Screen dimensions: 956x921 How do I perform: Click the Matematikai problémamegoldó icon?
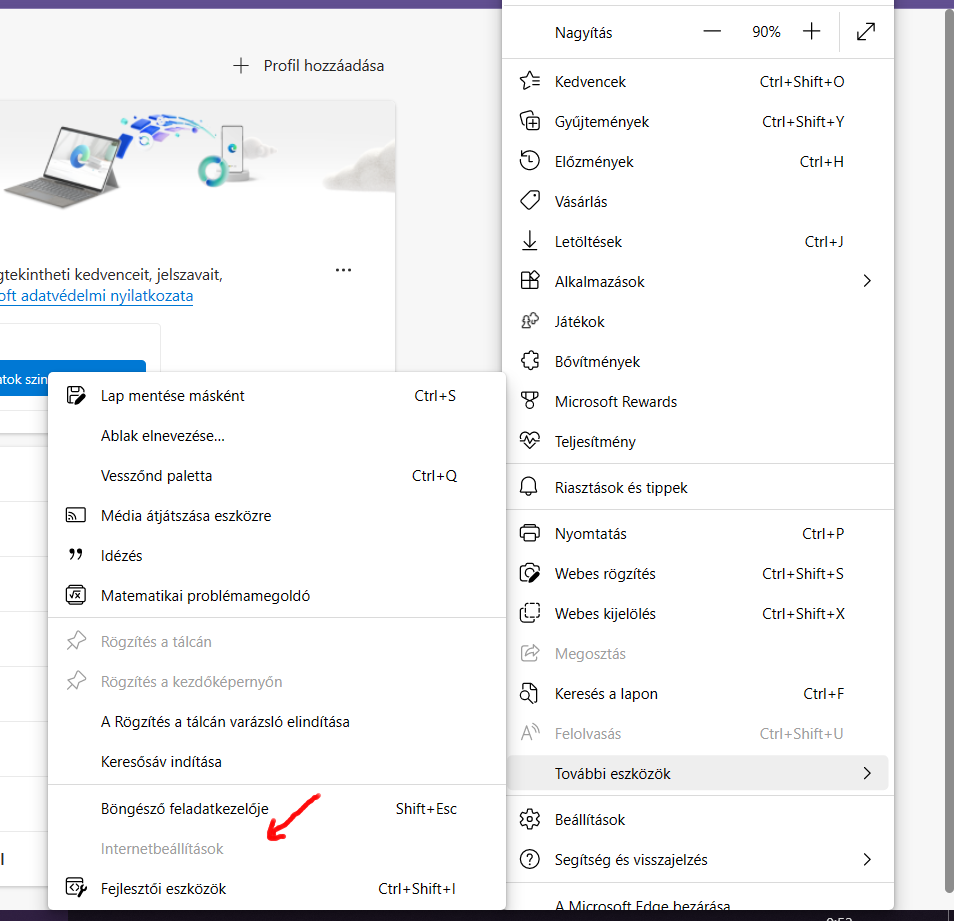point(76,595)
